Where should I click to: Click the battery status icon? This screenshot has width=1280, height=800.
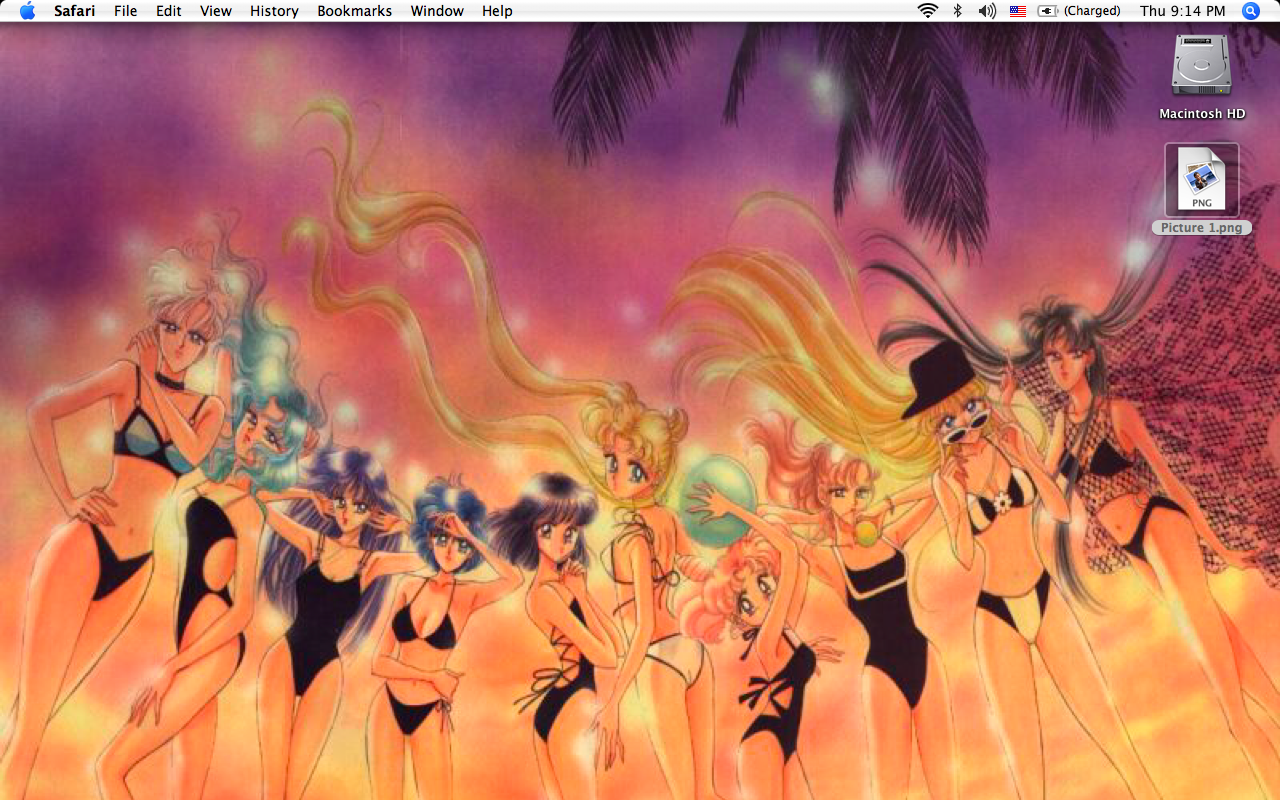[x=1048, y=11]
